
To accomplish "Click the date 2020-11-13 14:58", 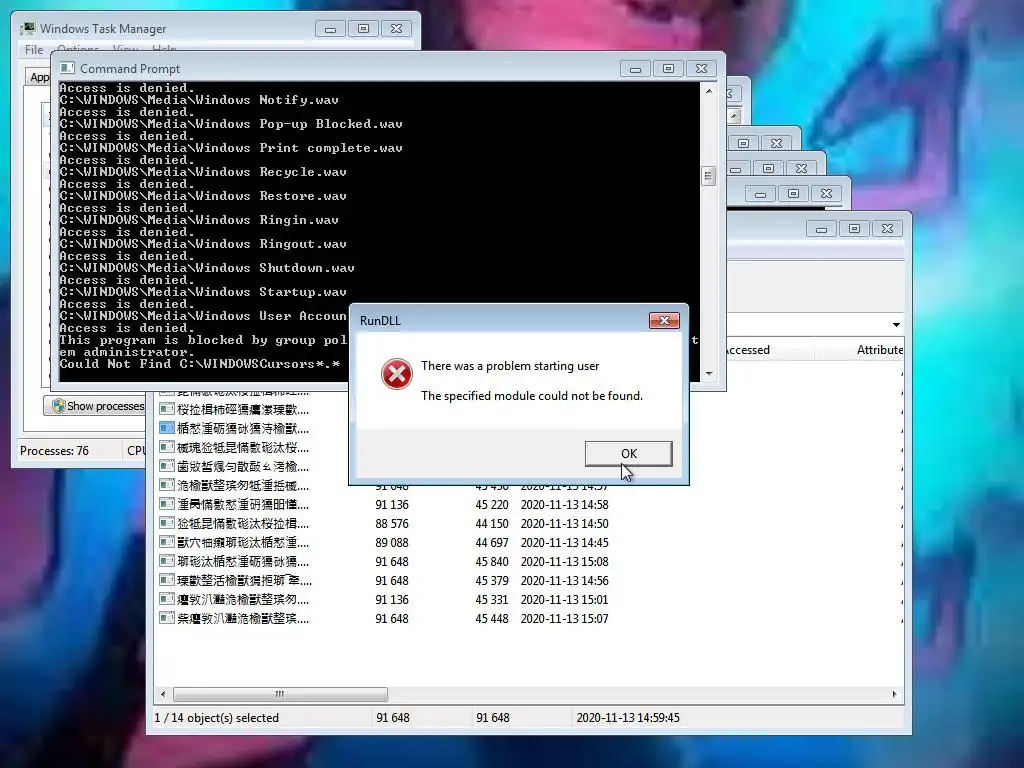I will (564, 505).
